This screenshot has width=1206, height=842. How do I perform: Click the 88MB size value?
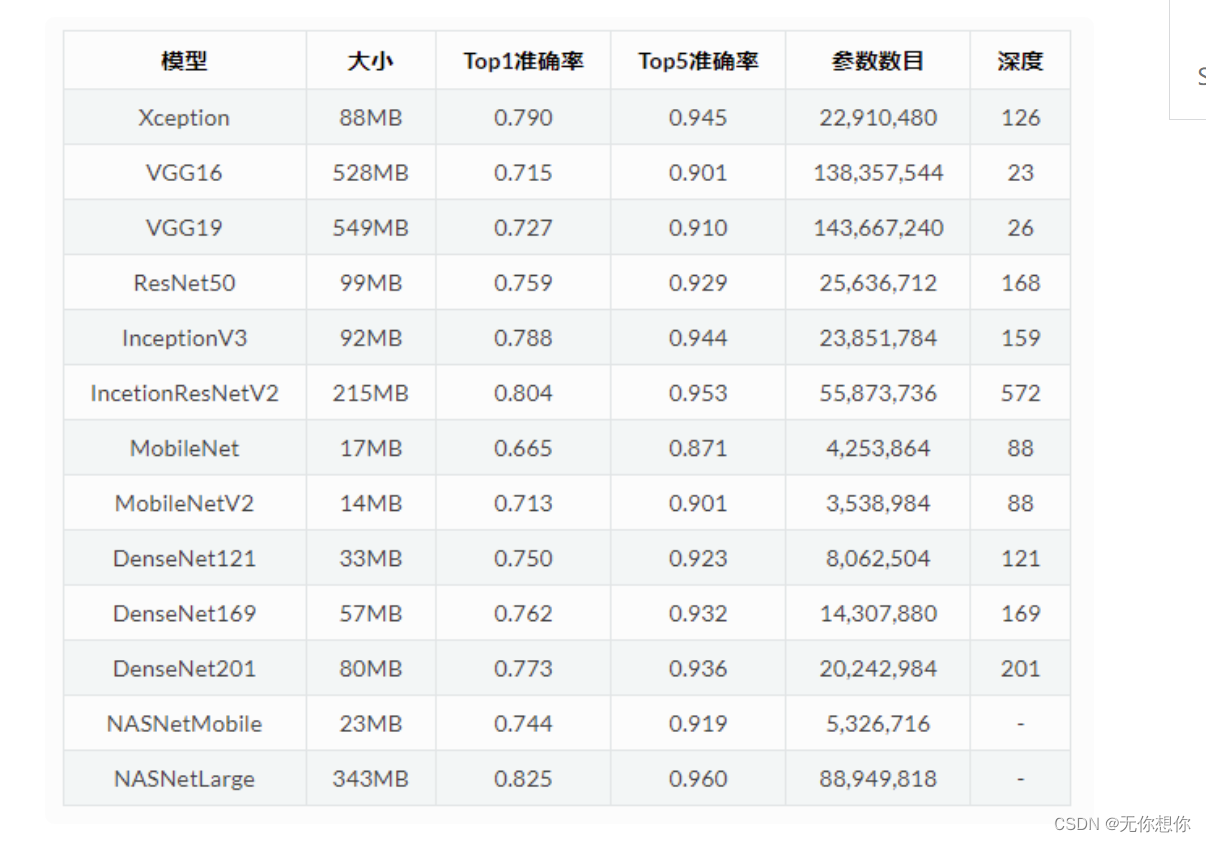point(370,117)
